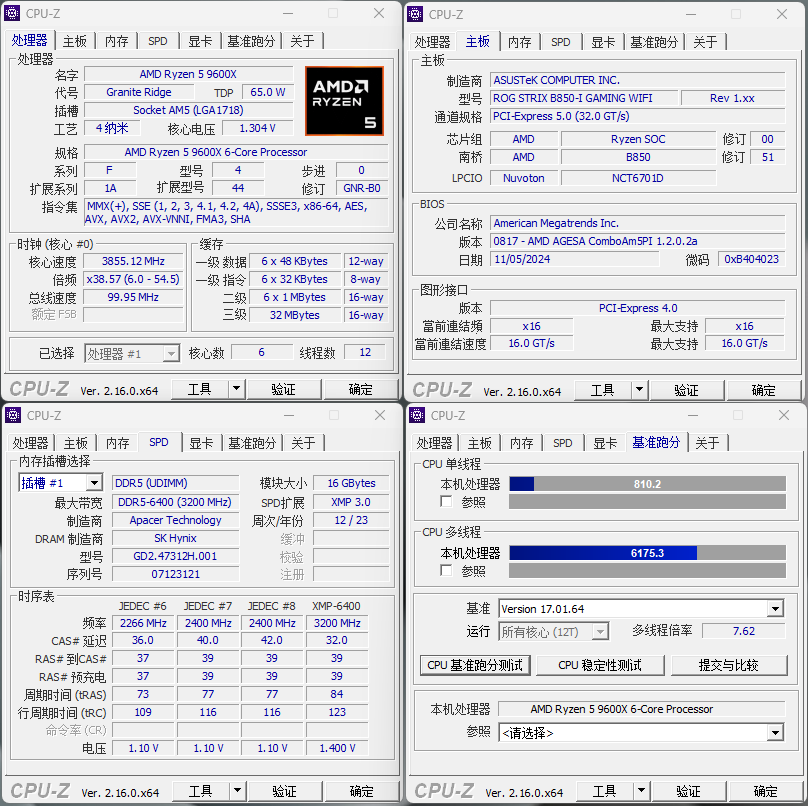This screenshot has width=808, height=806.
Task: Click CPU-Z app icon in mainboard window title bar
Action: point(415,14)
